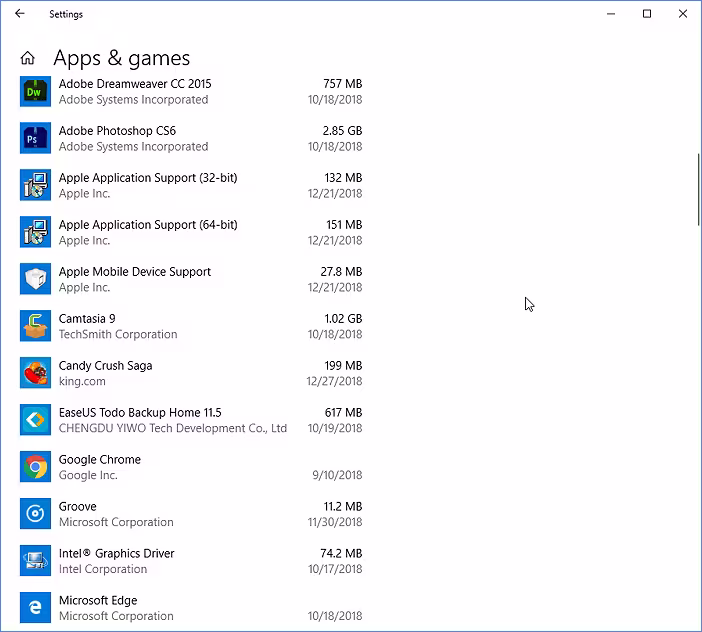Select the Groove entry name
702x632 pixels.
point(77,507)
